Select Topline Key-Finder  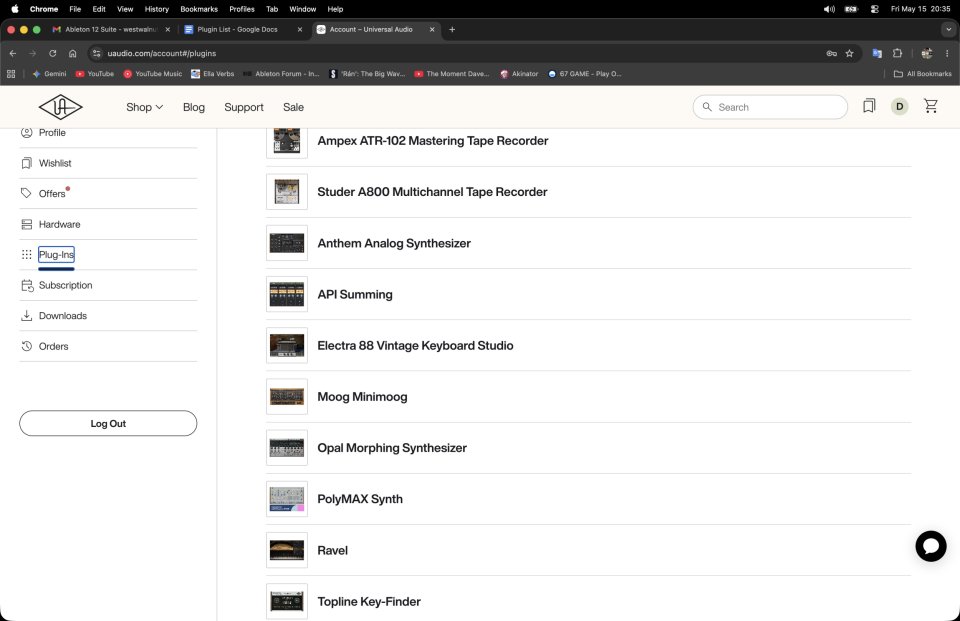click(369, 601)
